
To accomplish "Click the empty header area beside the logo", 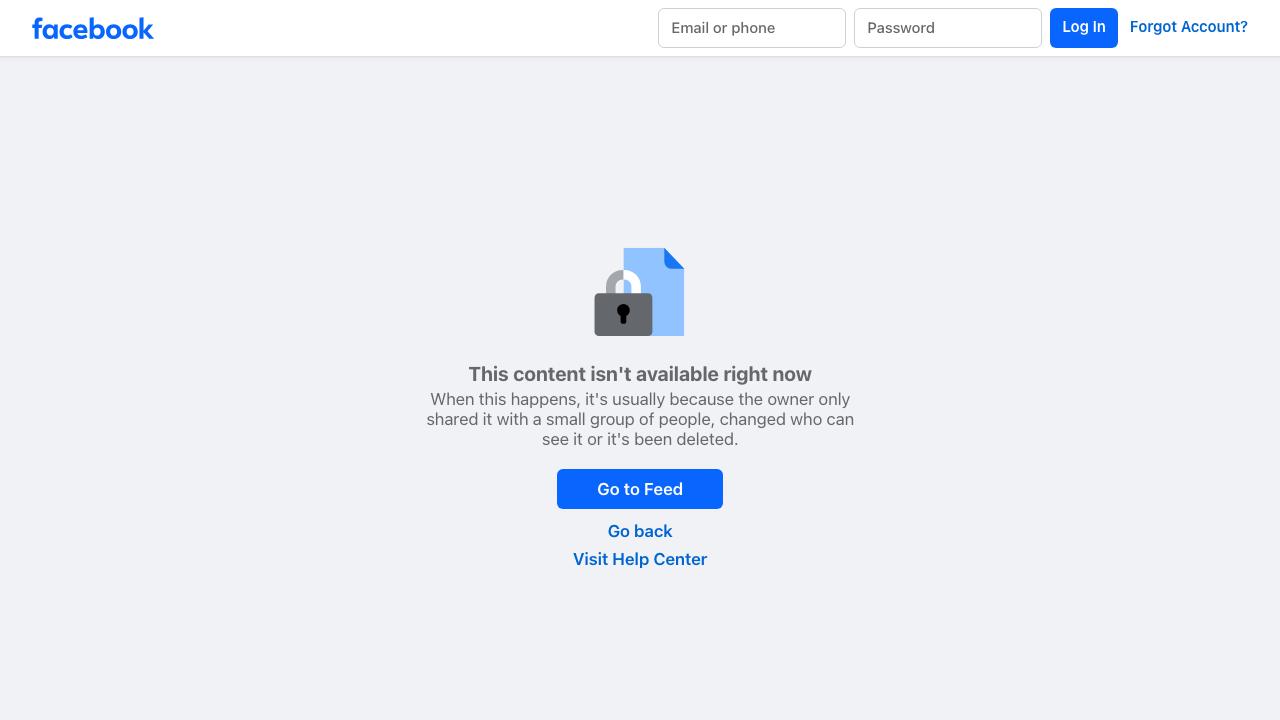I will coord(400,28).
